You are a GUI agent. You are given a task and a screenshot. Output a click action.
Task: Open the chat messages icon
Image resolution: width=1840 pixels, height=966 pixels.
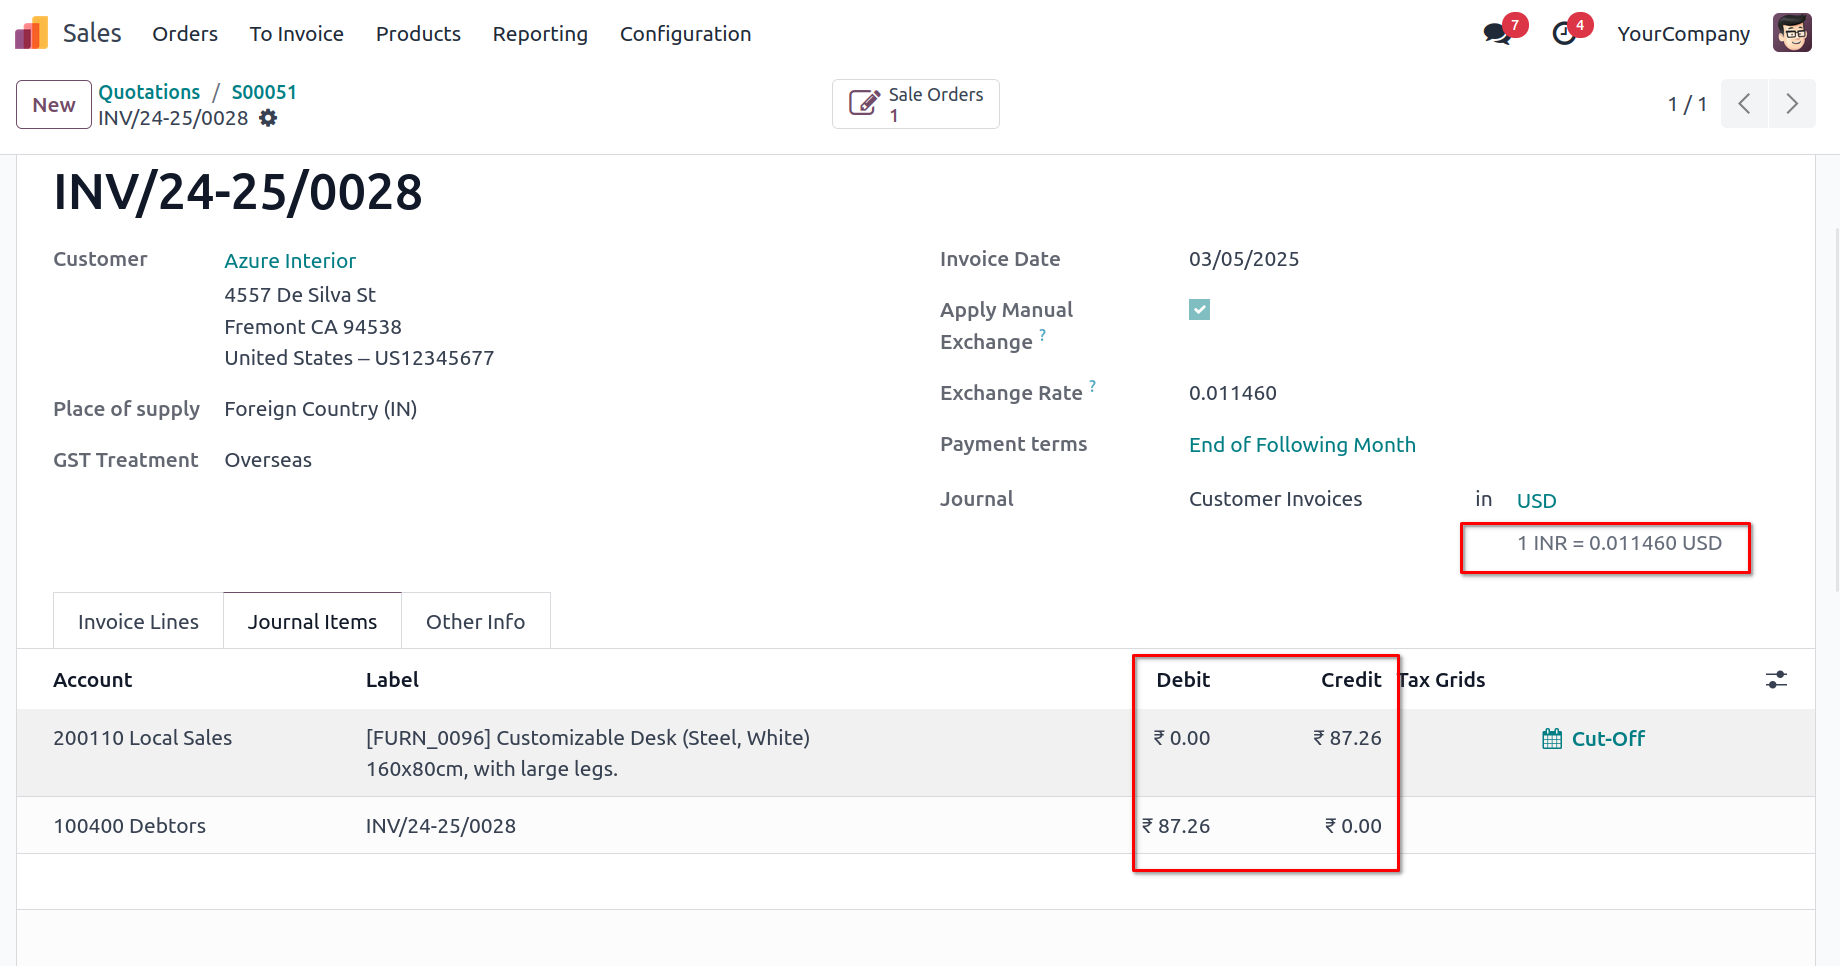1497,34
